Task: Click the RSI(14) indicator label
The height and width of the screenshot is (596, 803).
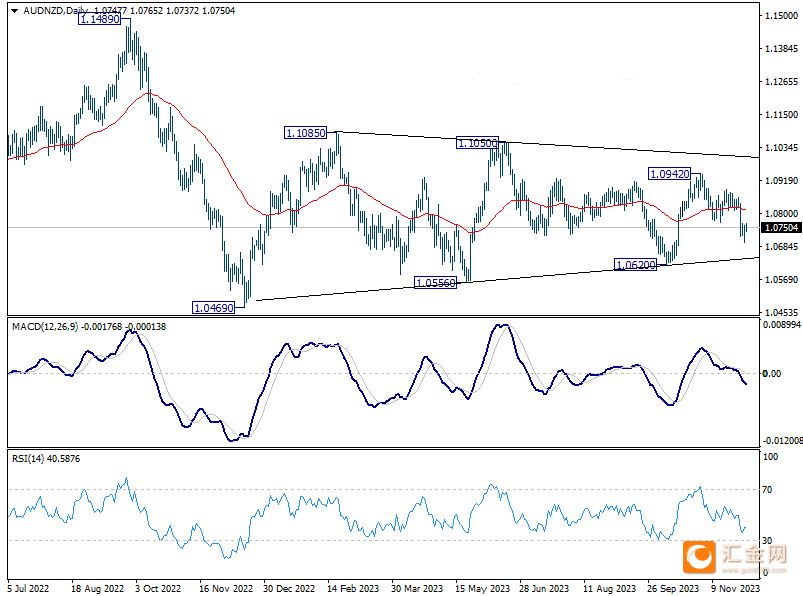Action: pyautogui.click(x=28, y=459)
